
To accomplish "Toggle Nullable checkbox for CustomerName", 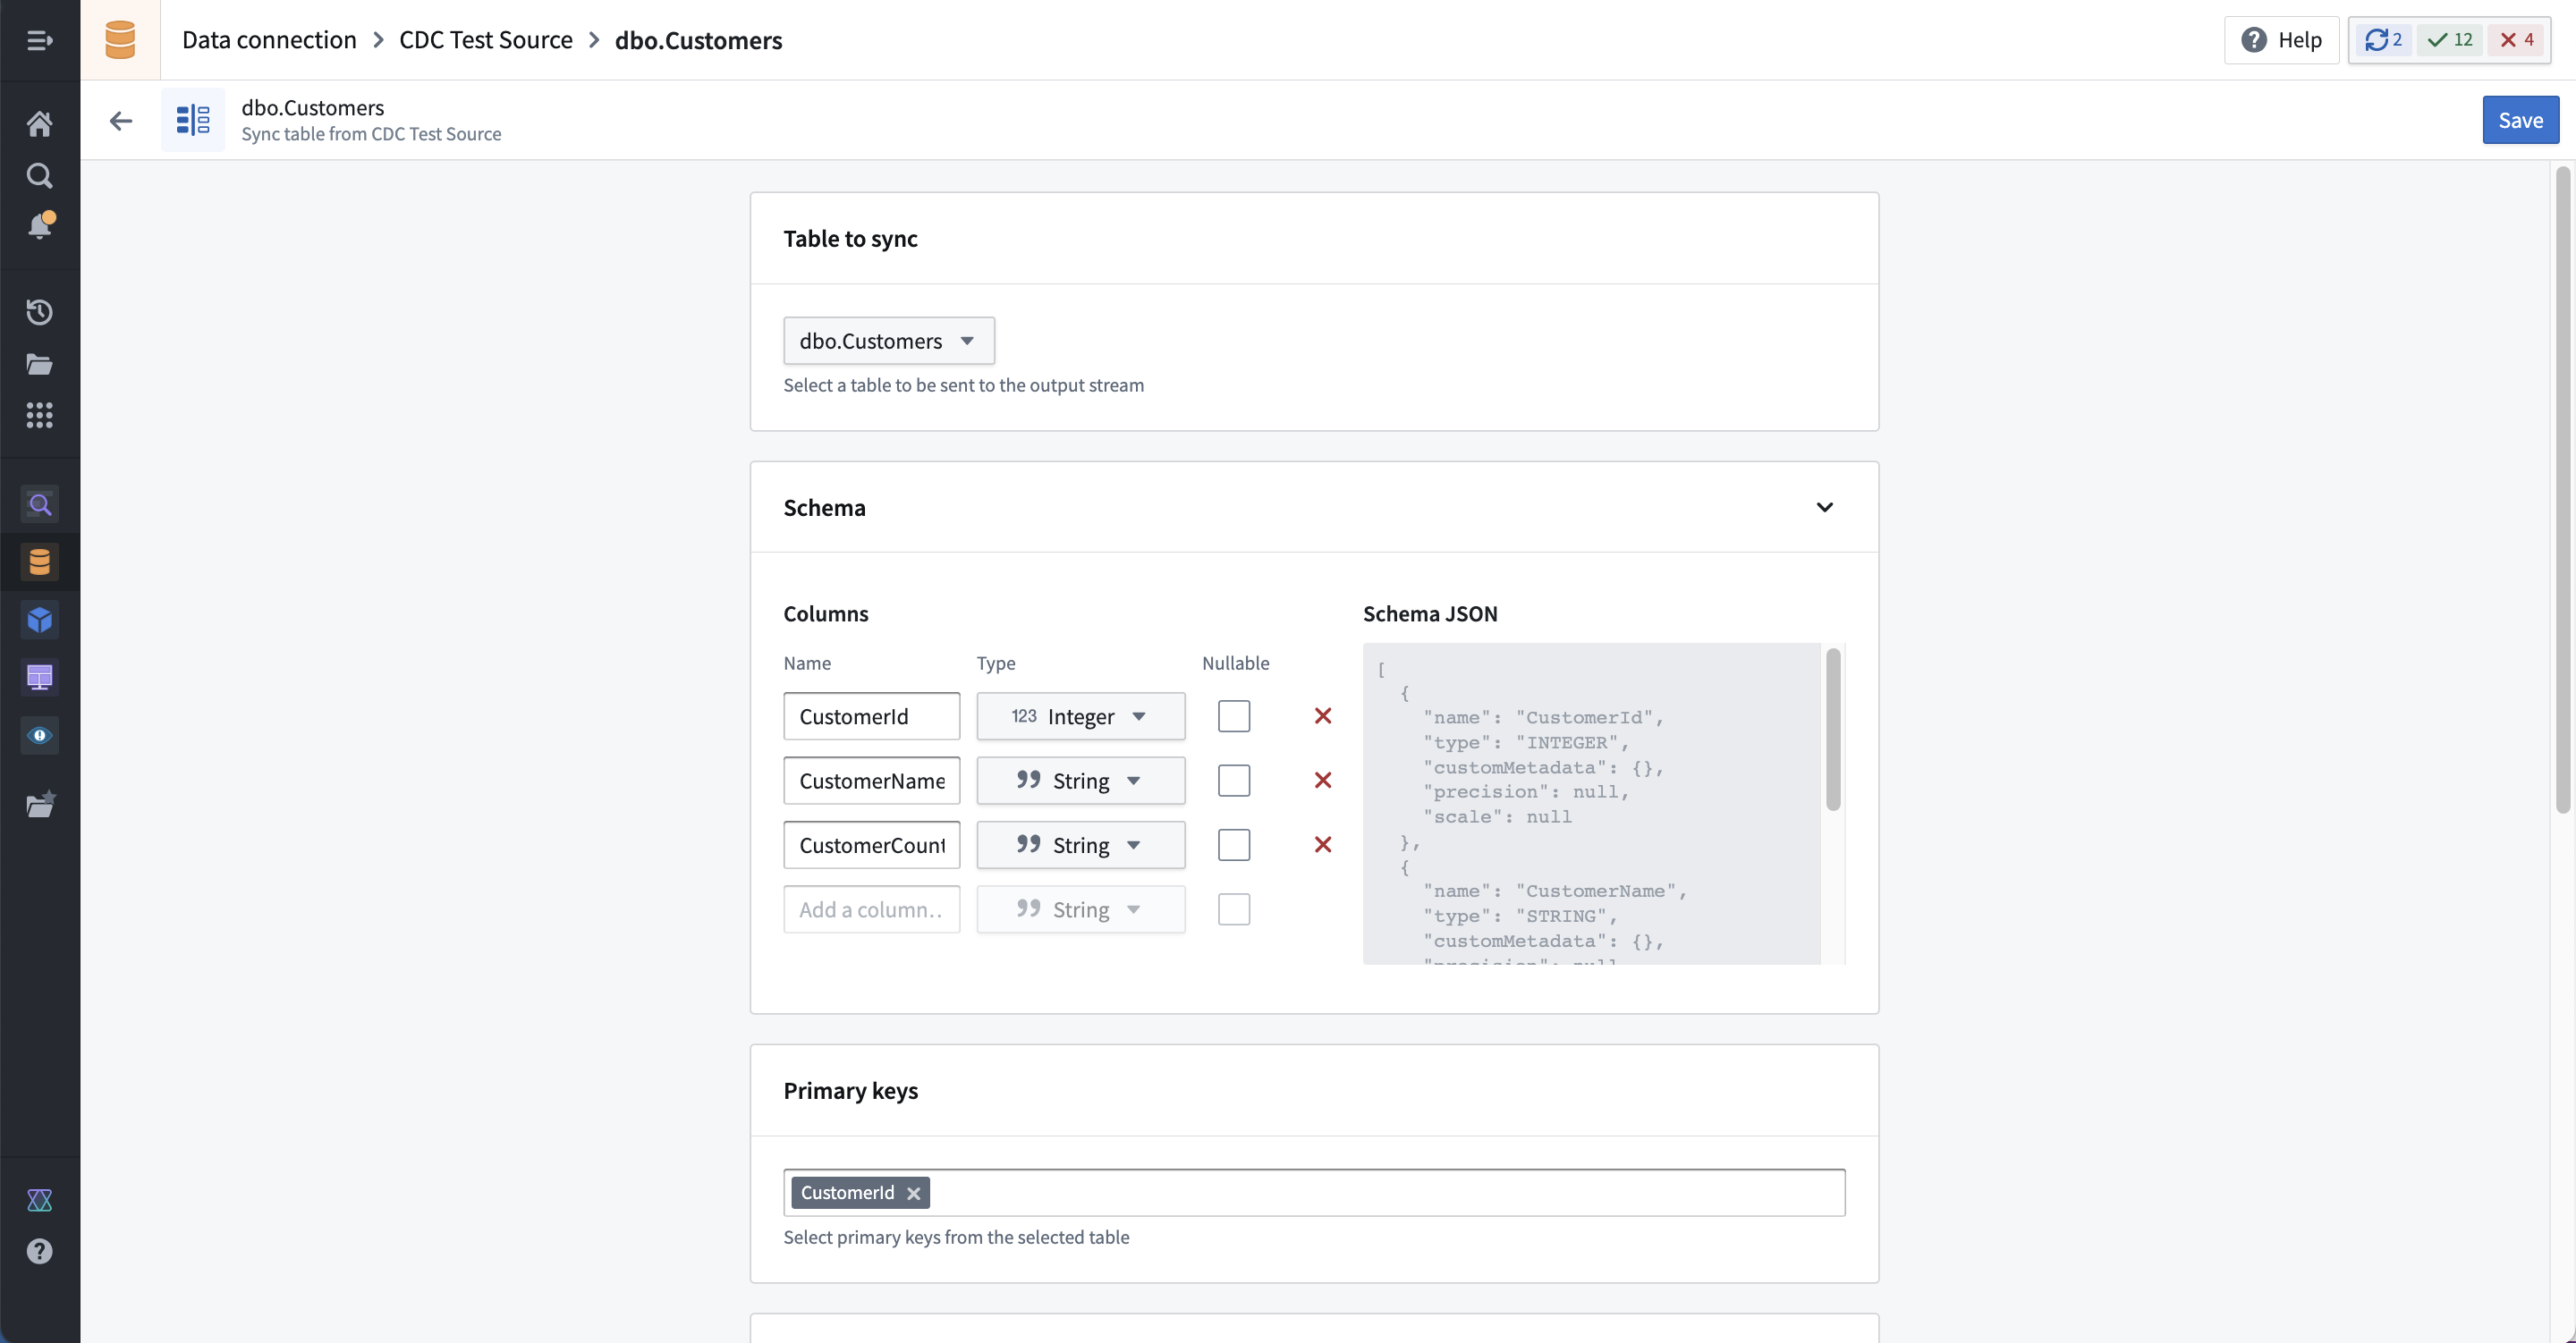I will [1234, 780].
